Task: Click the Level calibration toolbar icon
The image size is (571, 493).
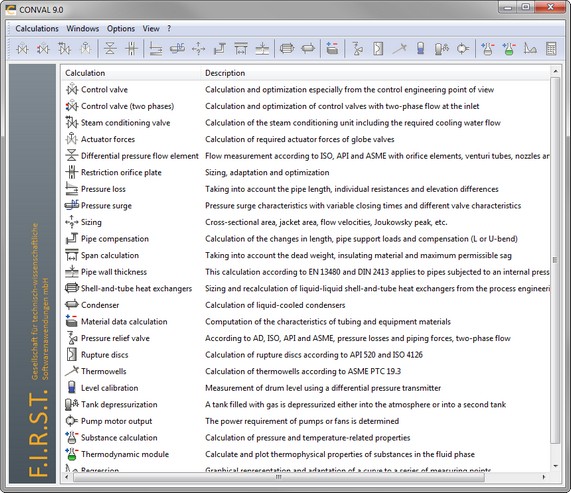Action: [x=420, y=48]
